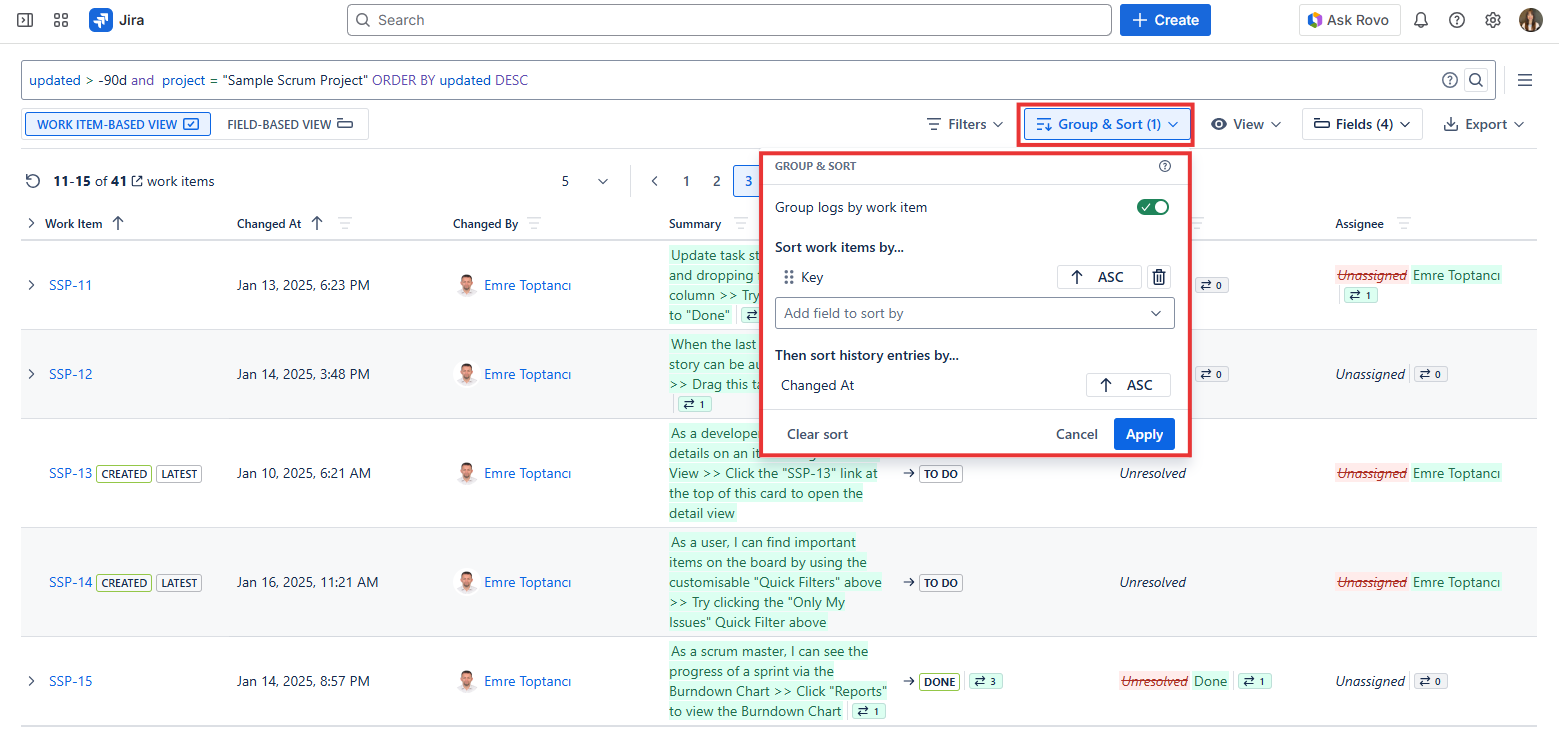Open the Jira settings gear icon
The height and width of the screenshot is (752, 1559).
1493,20
